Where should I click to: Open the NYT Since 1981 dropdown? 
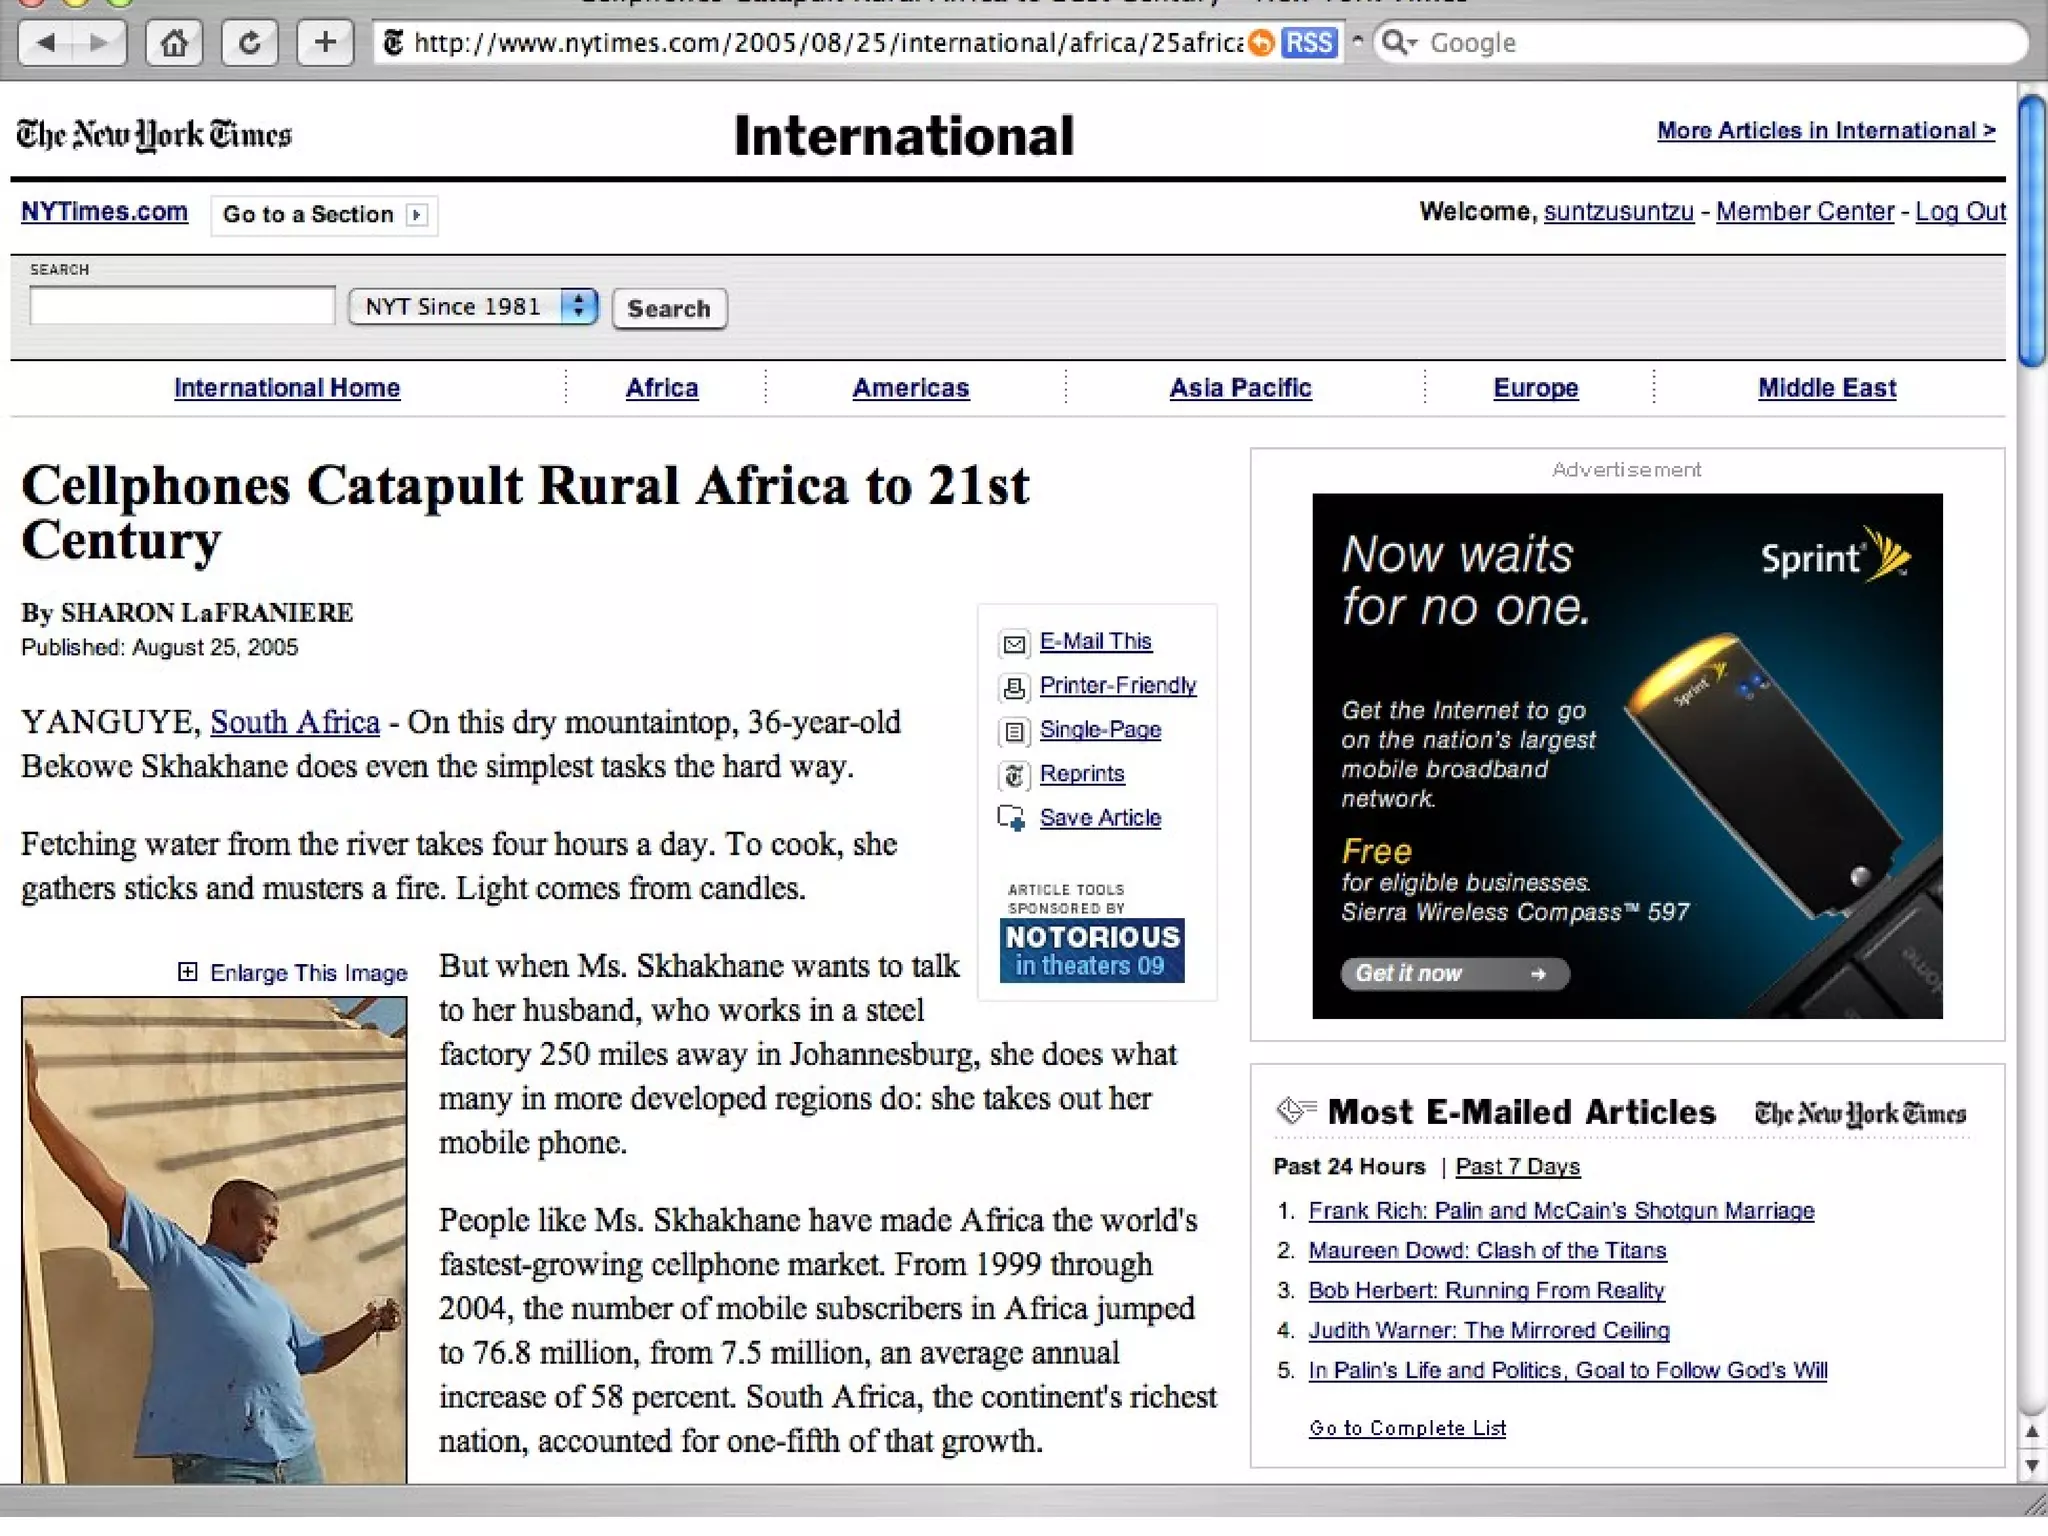tap(473, 307)
